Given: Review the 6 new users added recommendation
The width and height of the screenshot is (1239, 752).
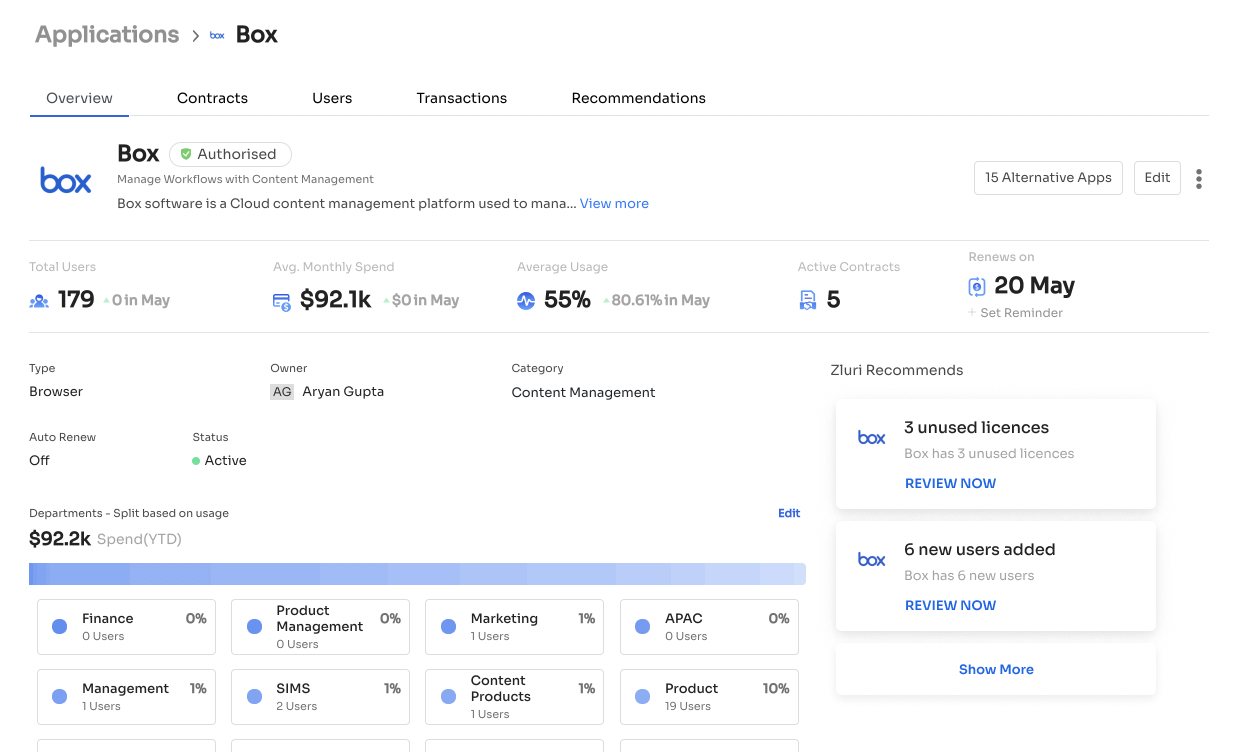Looking at the screenshot, I should 950,605.
